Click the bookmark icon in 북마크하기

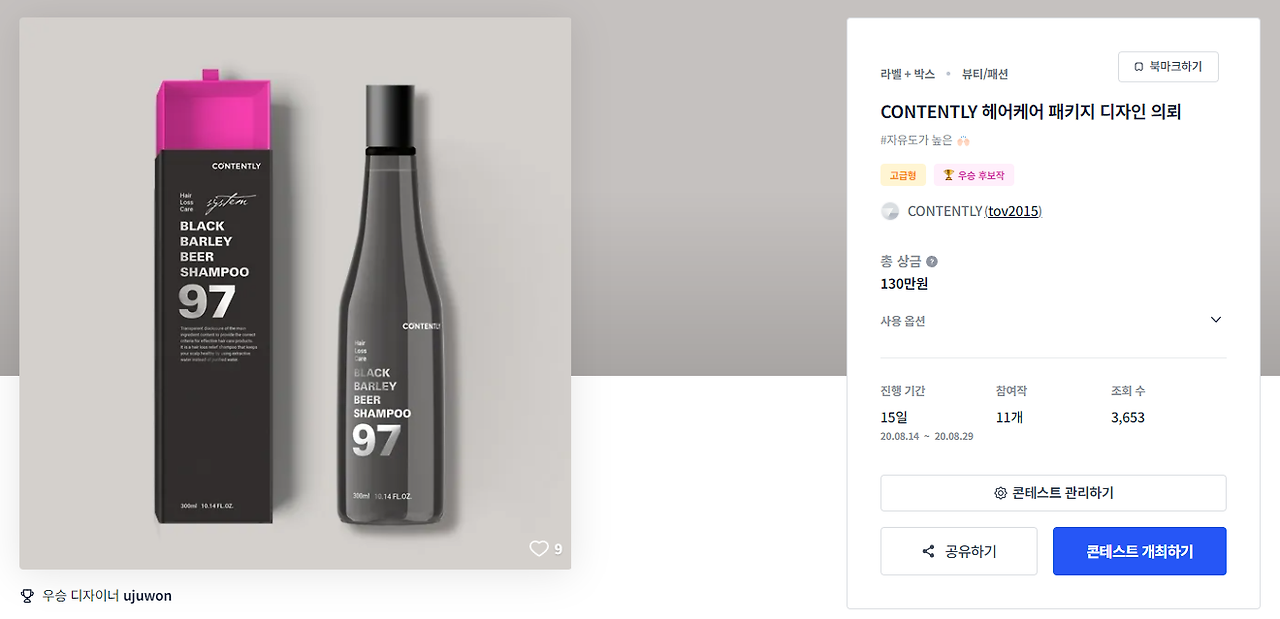tap(1138, 67)
